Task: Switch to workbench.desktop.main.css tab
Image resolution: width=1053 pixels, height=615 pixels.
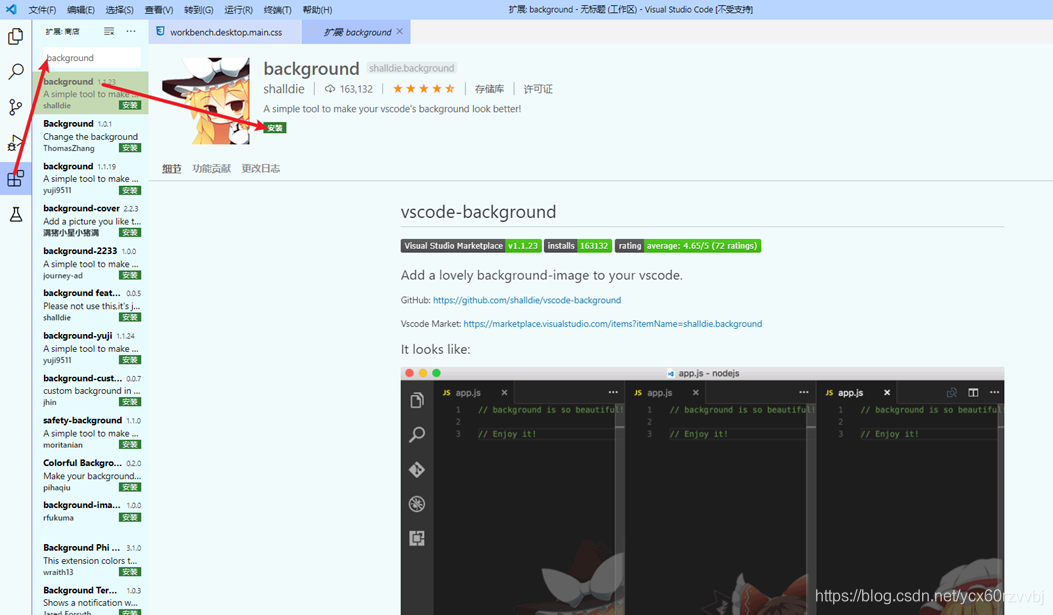Action: pos(225,32)
